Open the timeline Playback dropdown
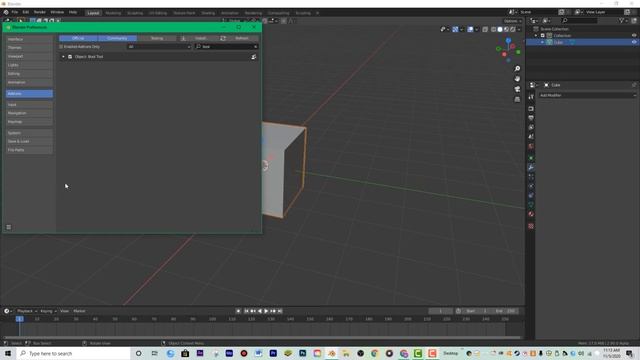Screen dimensions: 640x360 27,311
